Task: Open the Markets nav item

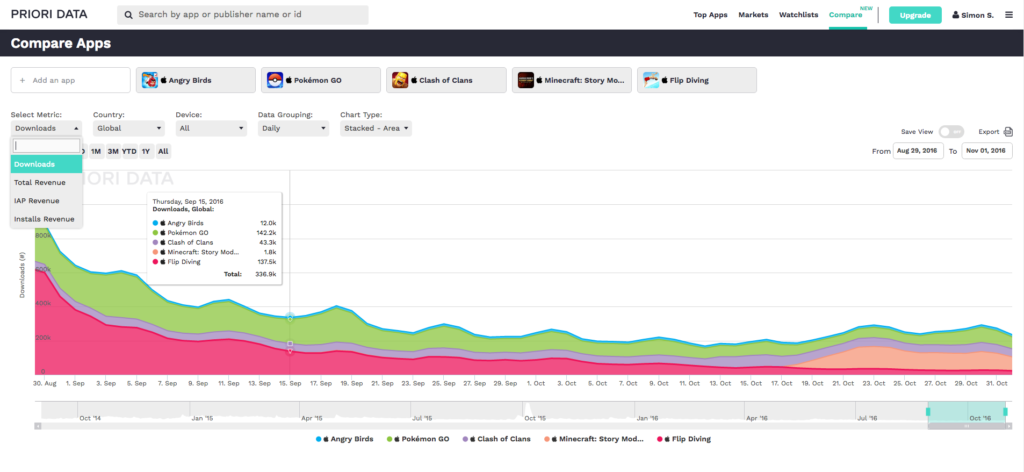Action: 753,14
